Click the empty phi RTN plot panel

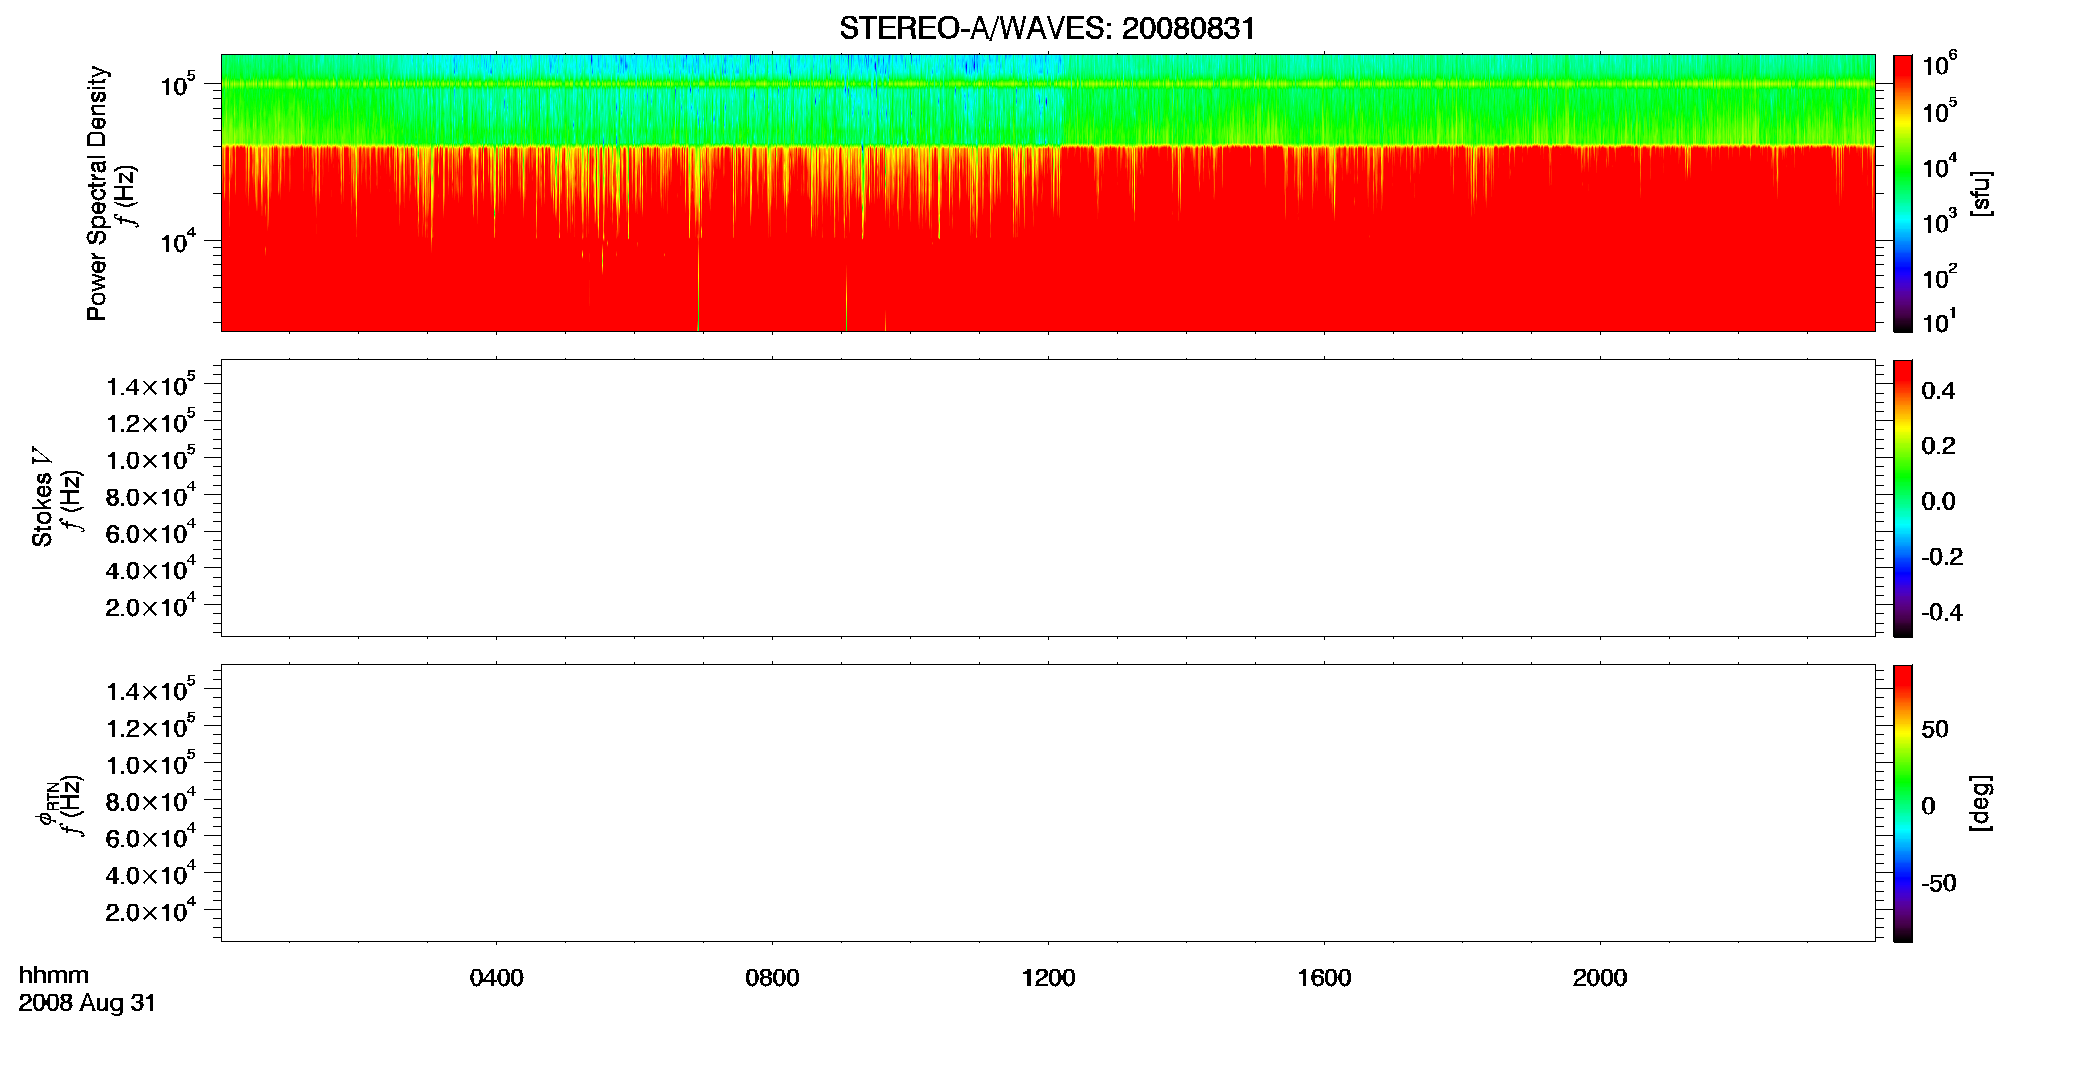coord(1048,803)
